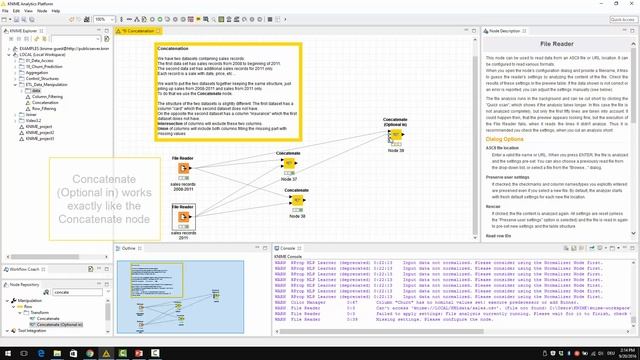Expand the Joiner folder in Explorer
Screen dimensions: 640x360
(x=15, y=115)
